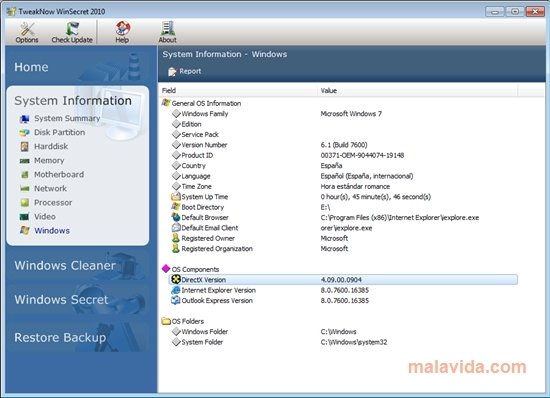Screen dimensions: 550x398
Task: Open the Restore Backup section
Action: tap(60, 337)
